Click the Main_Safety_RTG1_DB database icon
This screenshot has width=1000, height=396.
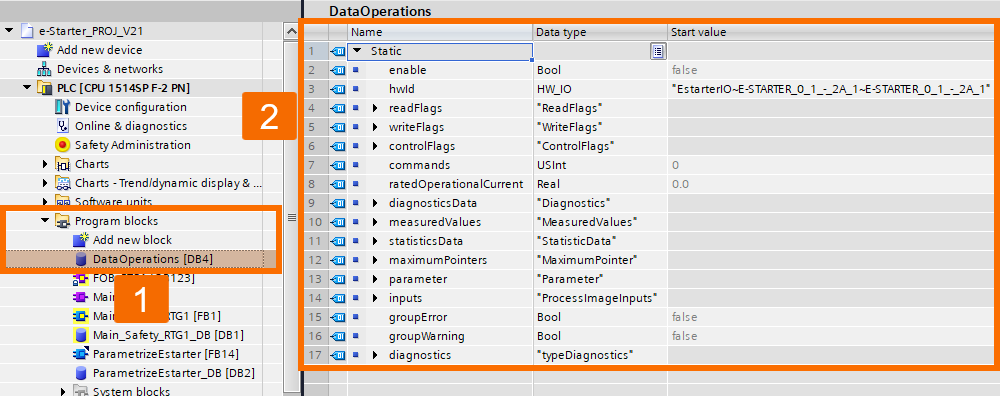click(81, 335)
